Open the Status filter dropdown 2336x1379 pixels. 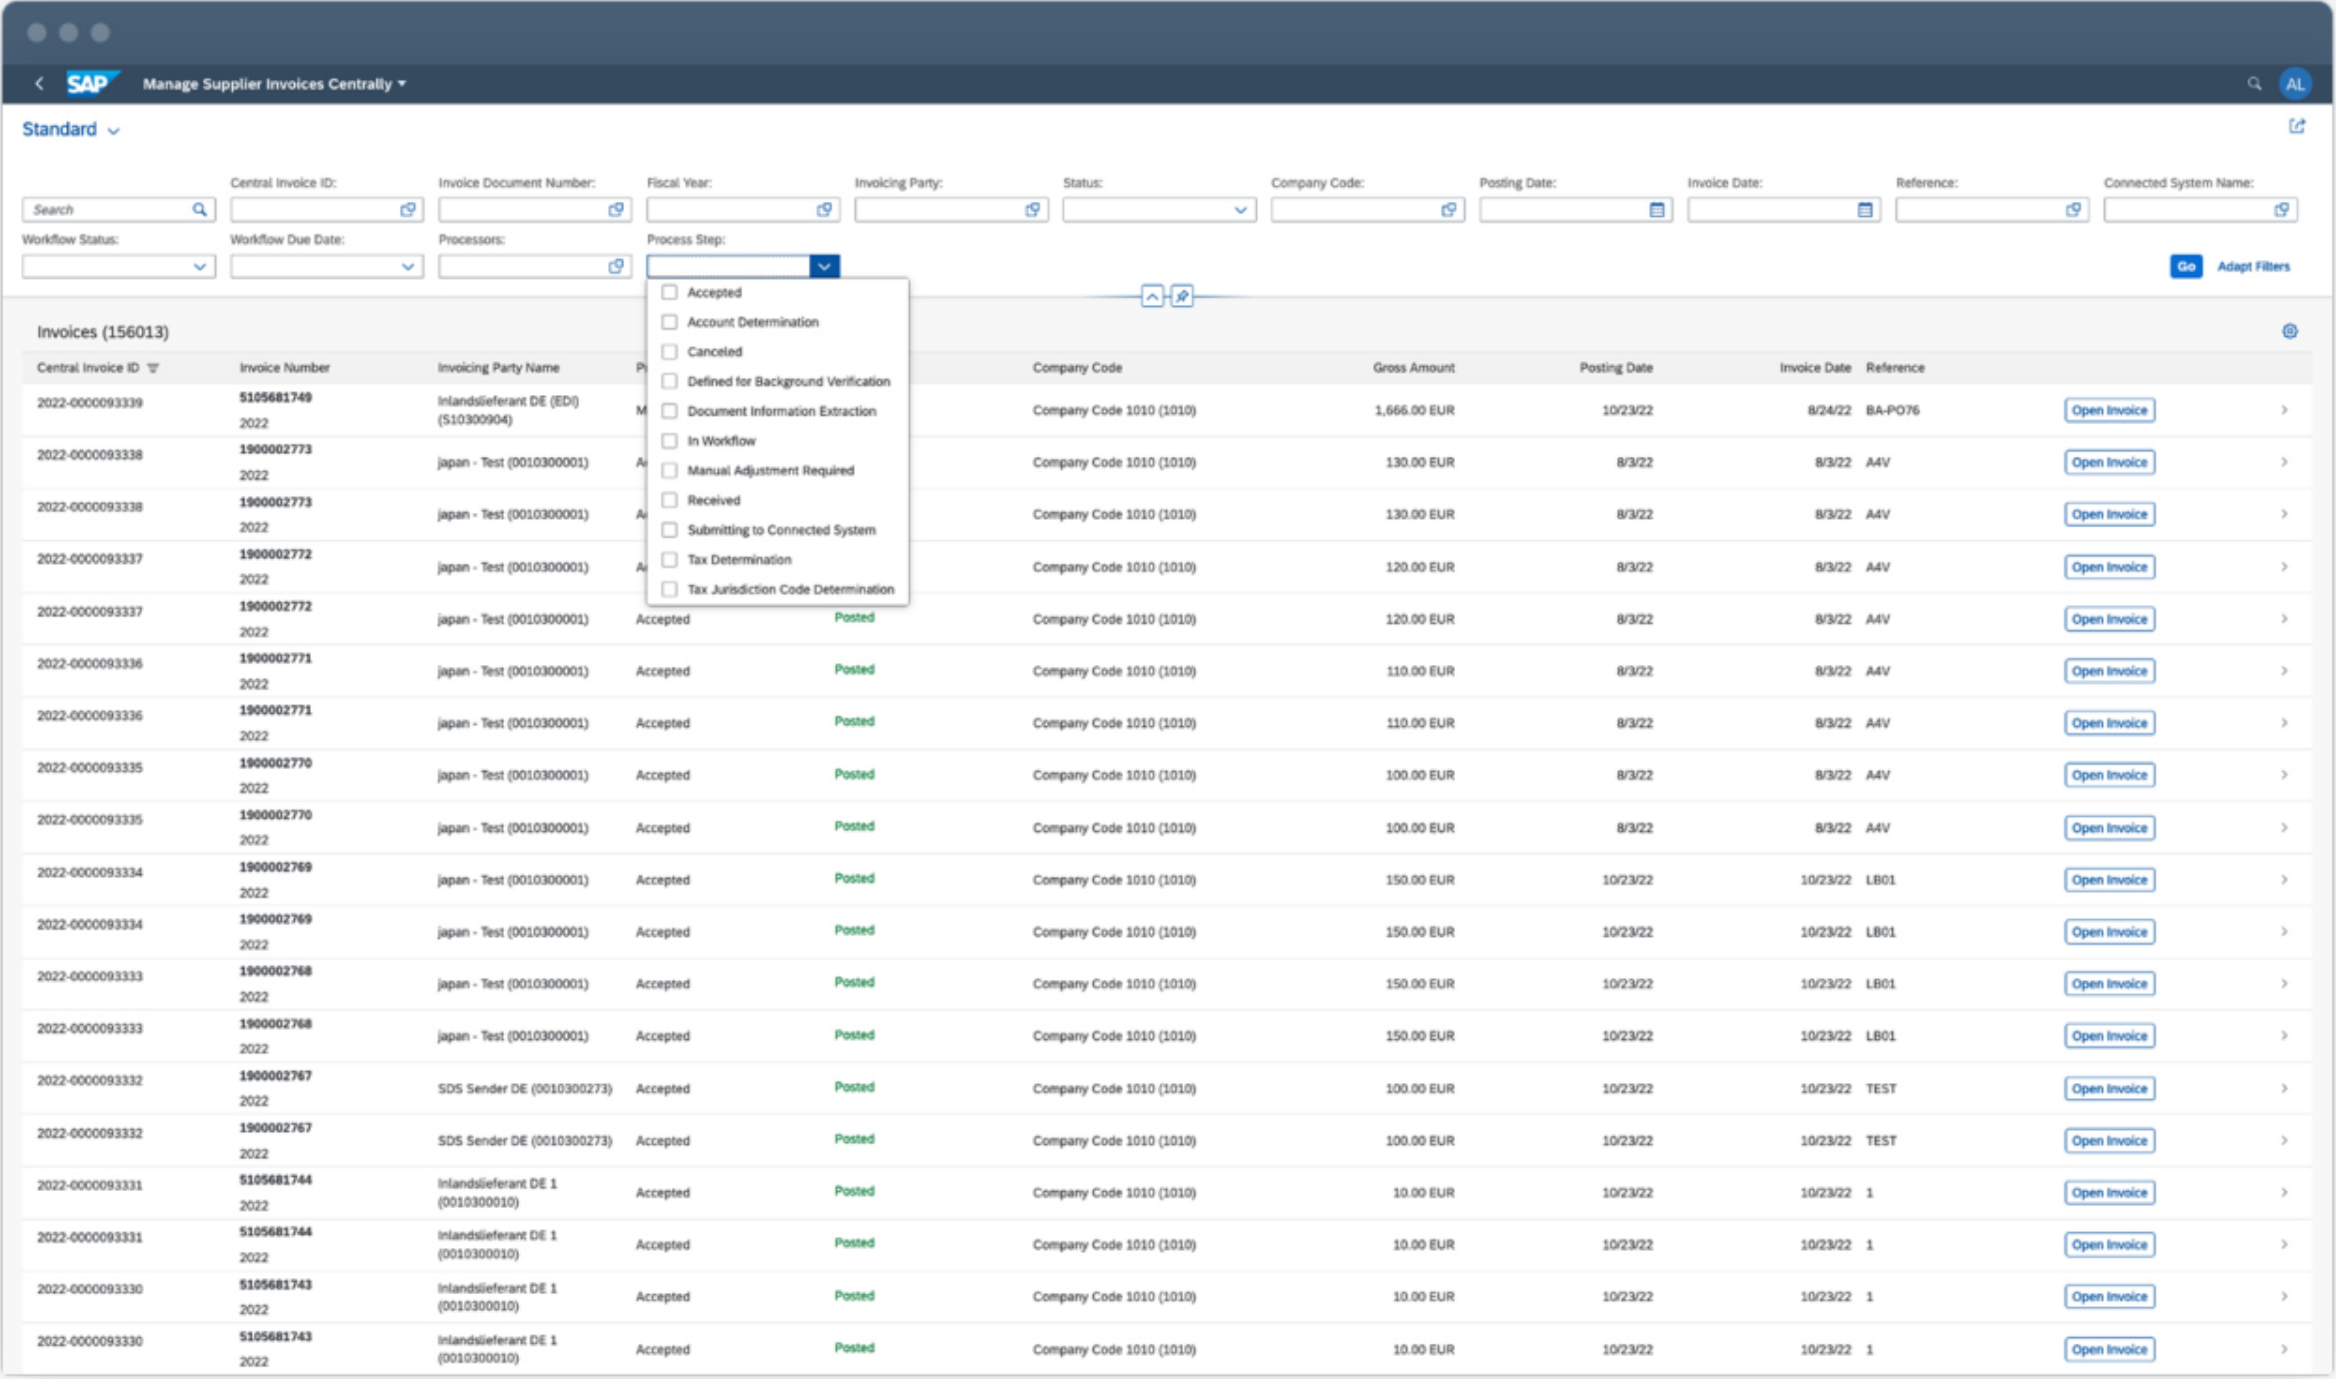(1240, 210)
